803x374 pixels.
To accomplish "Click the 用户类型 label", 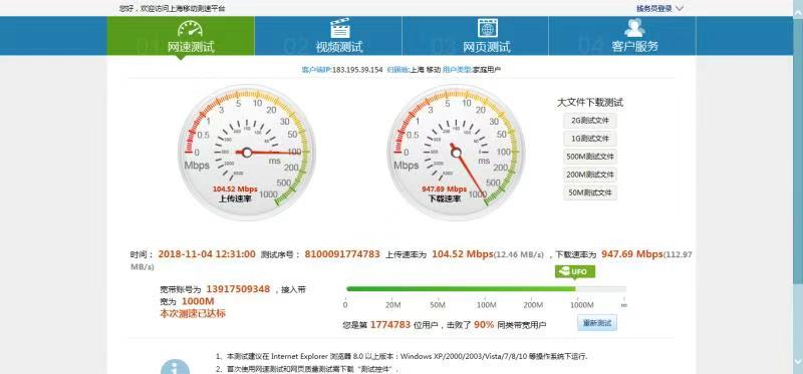I will coord(456,70).
